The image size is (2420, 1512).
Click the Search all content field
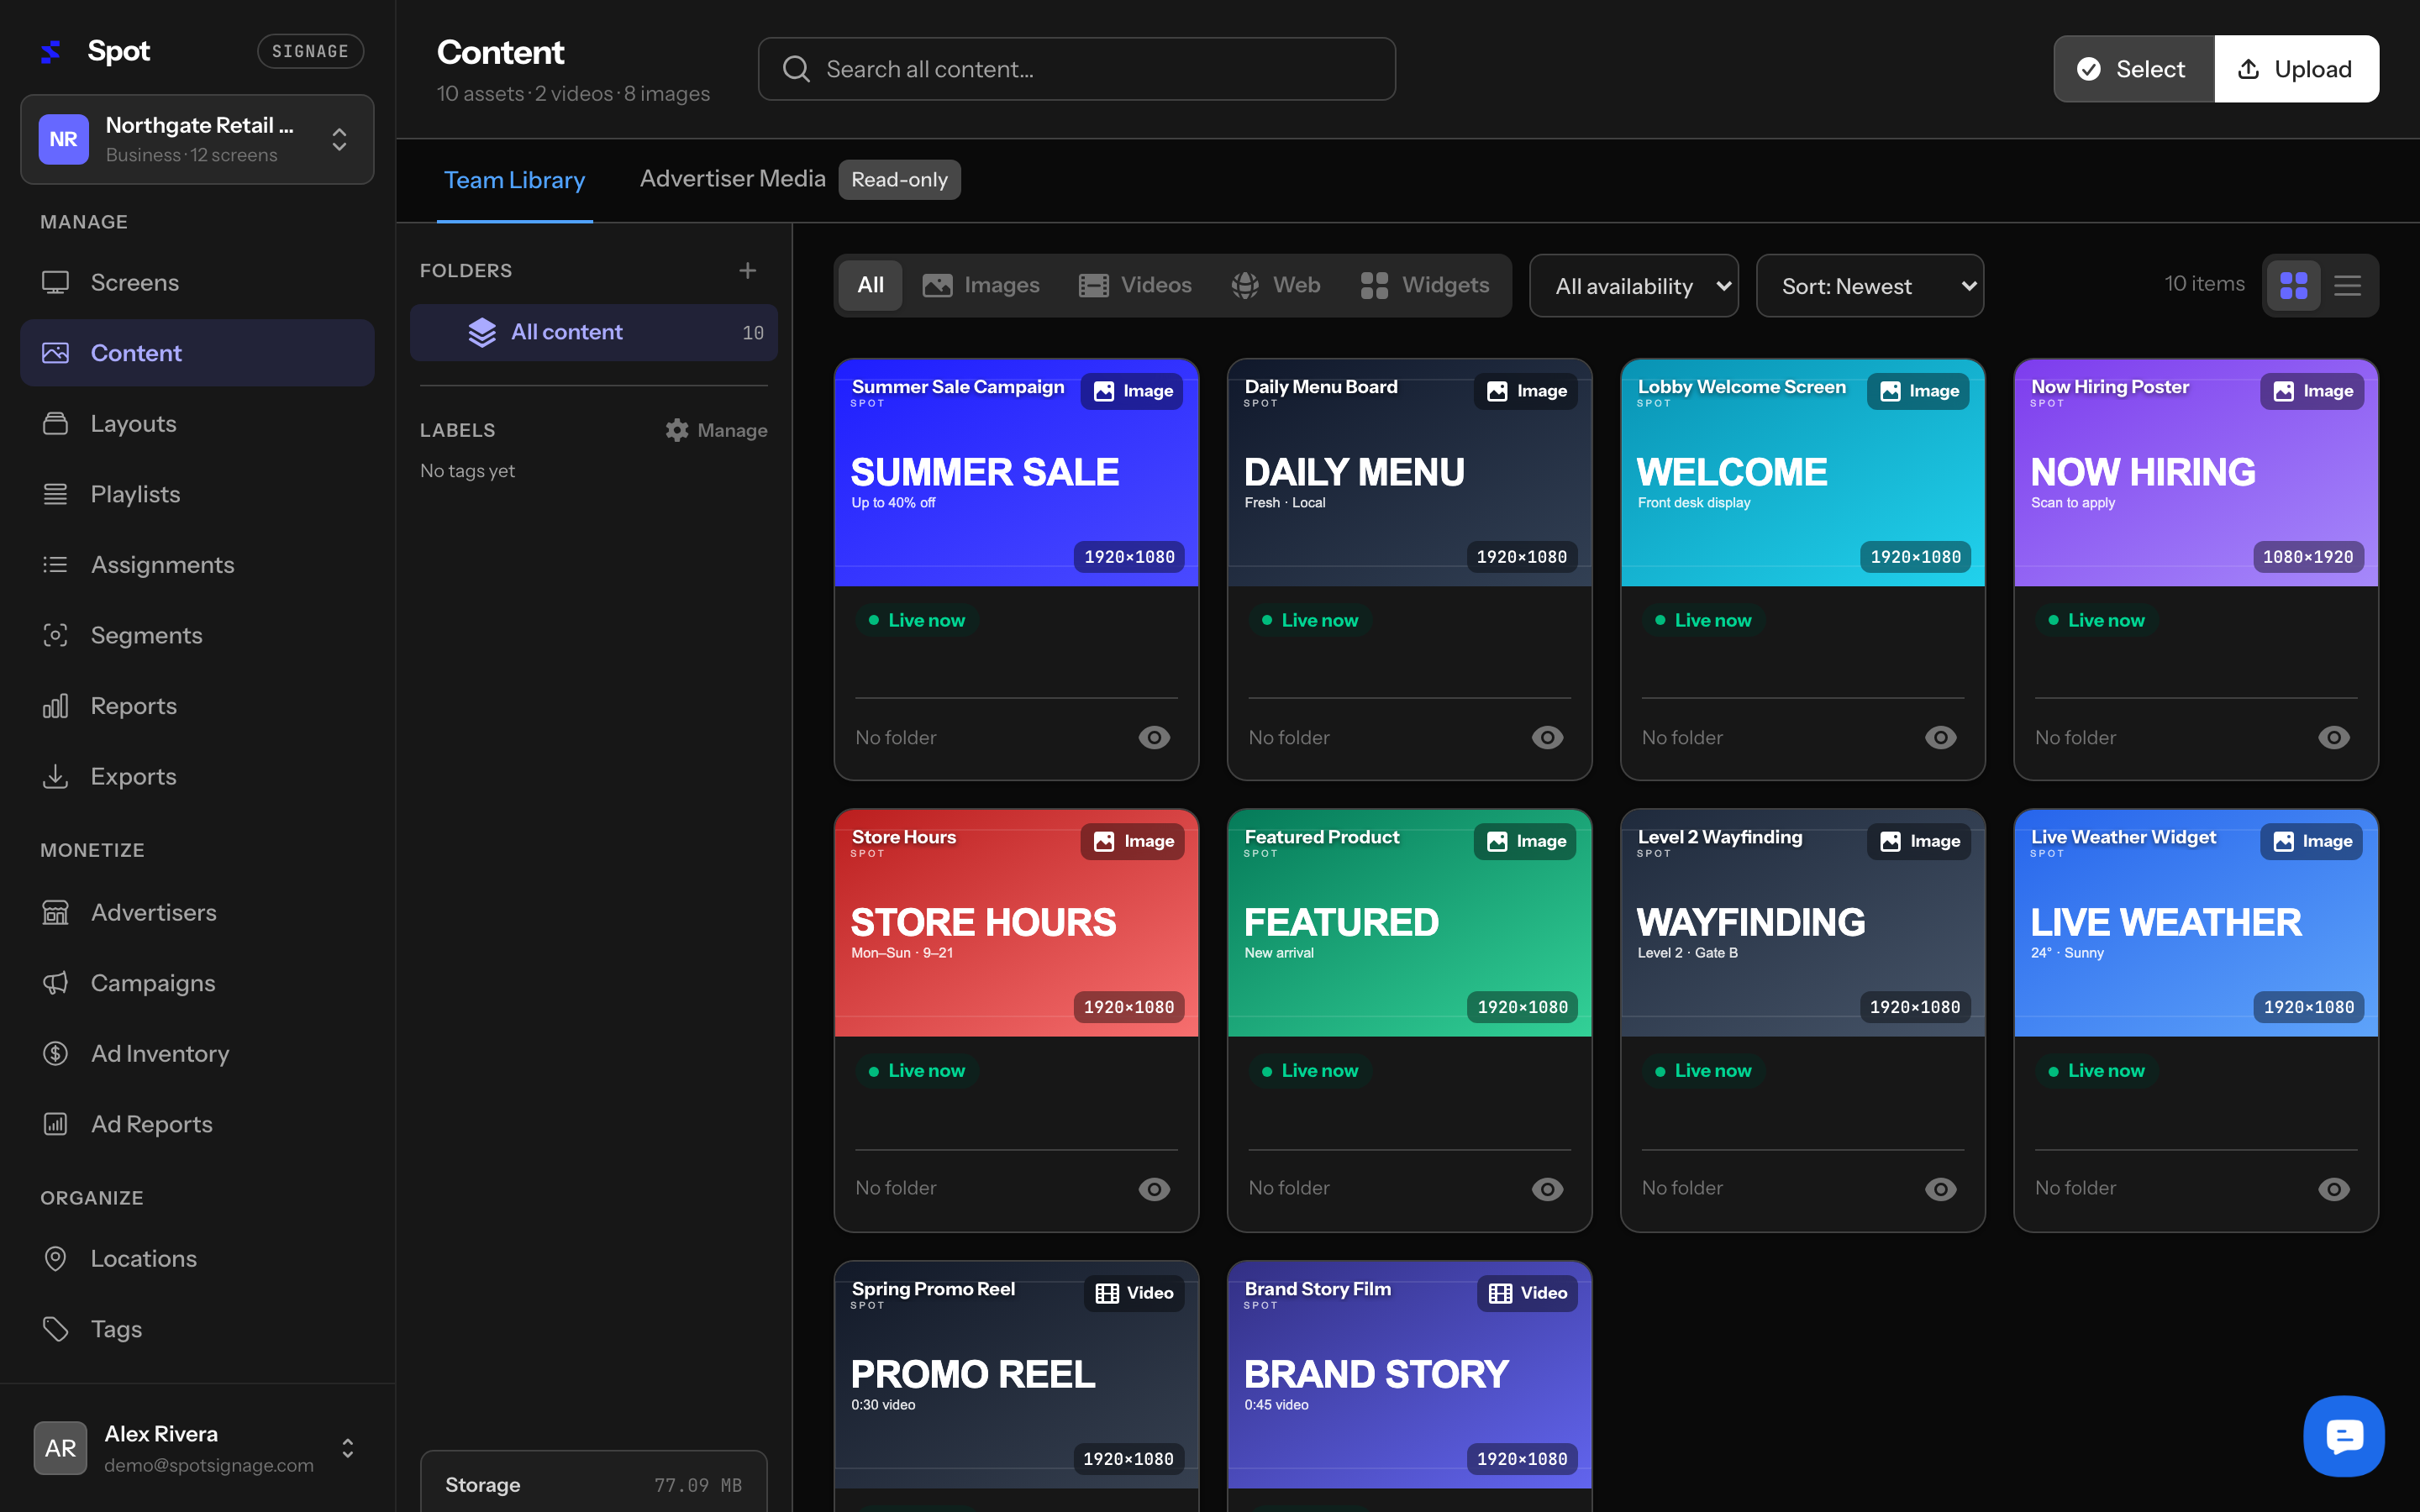tap(1076, 69)
